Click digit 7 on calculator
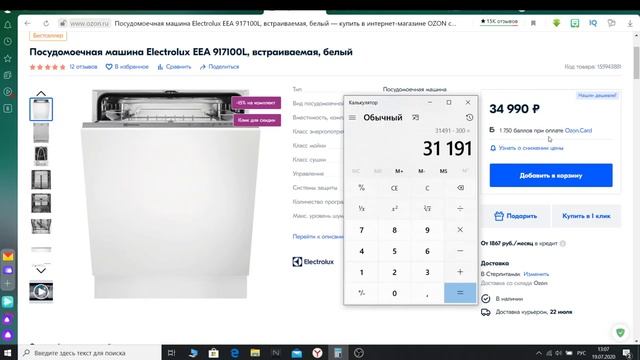The height and width of the screenshot is (360, 640). pos(362,230)
